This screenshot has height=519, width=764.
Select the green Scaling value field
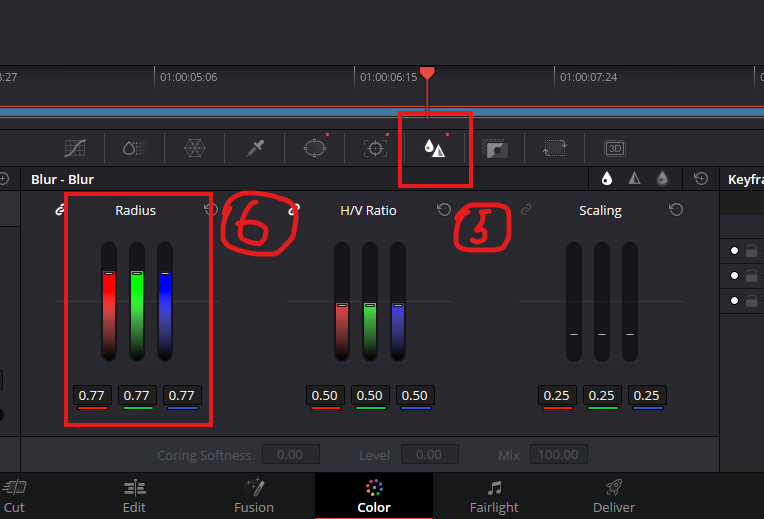(x=602, y=396)
